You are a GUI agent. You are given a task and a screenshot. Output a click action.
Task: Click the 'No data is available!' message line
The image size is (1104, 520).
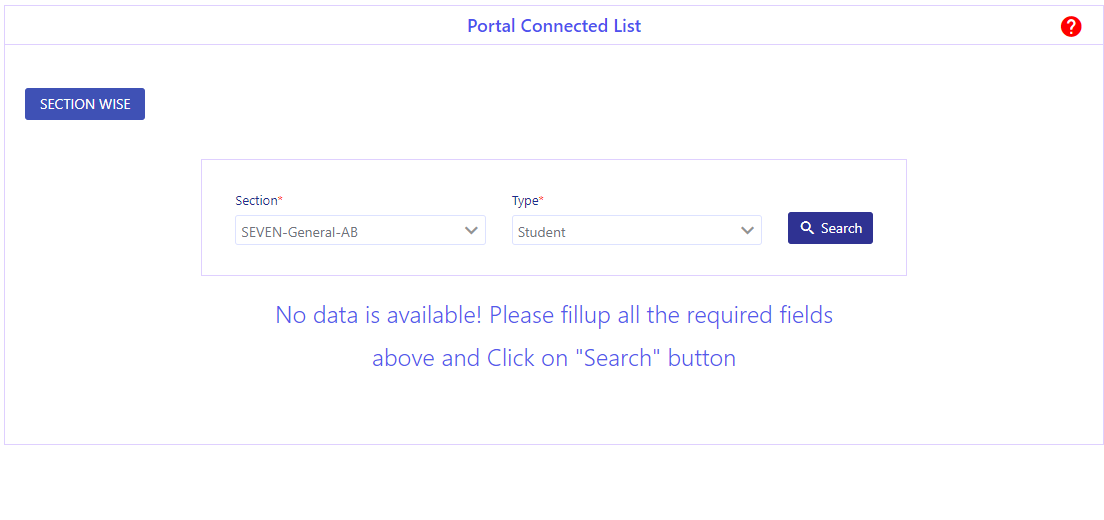coord(554,315)
